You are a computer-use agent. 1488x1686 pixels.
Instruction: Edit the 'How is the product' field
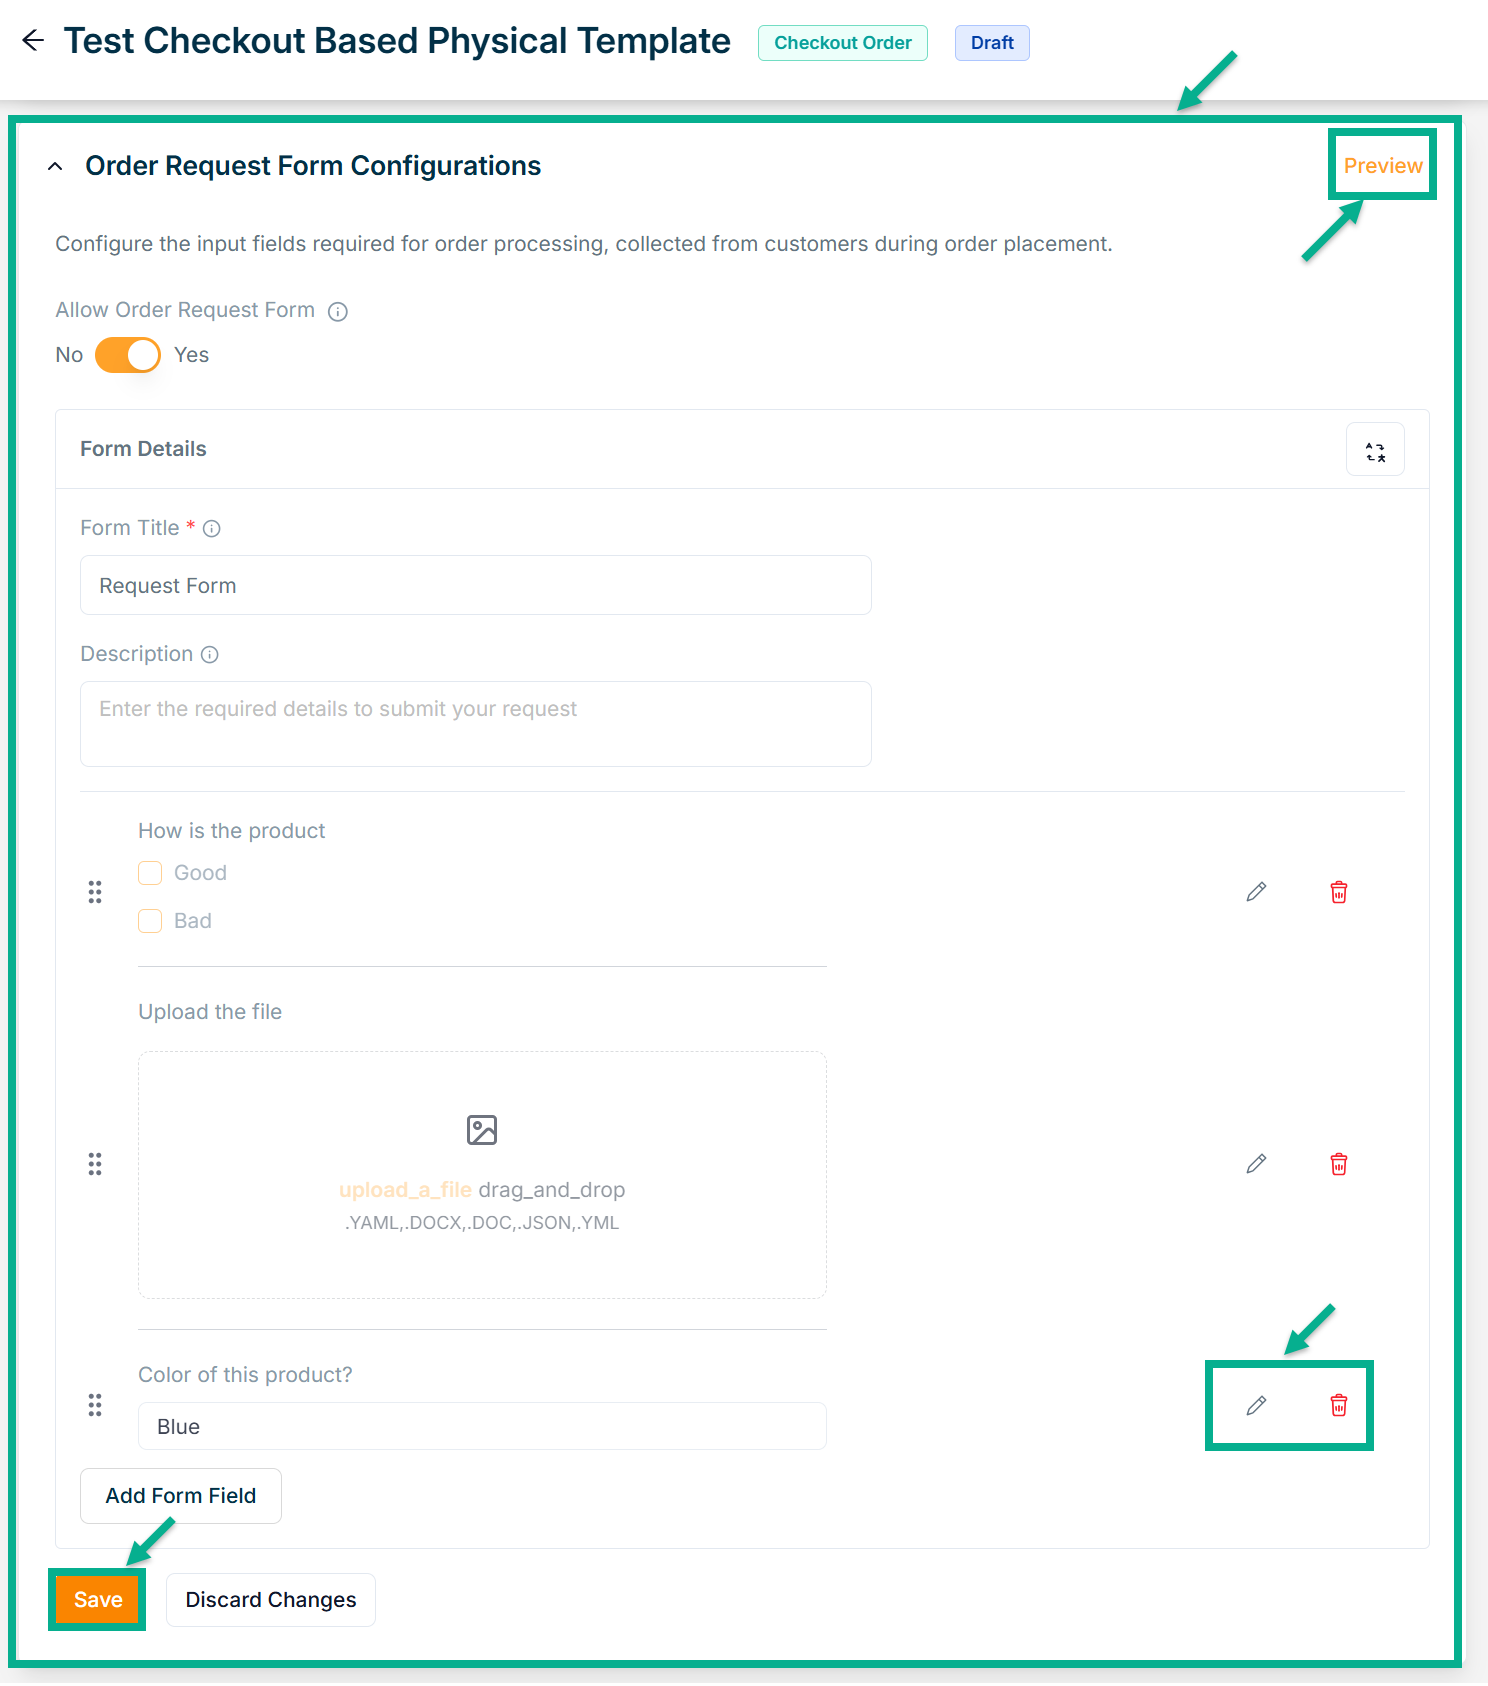pyautogui.click(x=1256, y=892)
